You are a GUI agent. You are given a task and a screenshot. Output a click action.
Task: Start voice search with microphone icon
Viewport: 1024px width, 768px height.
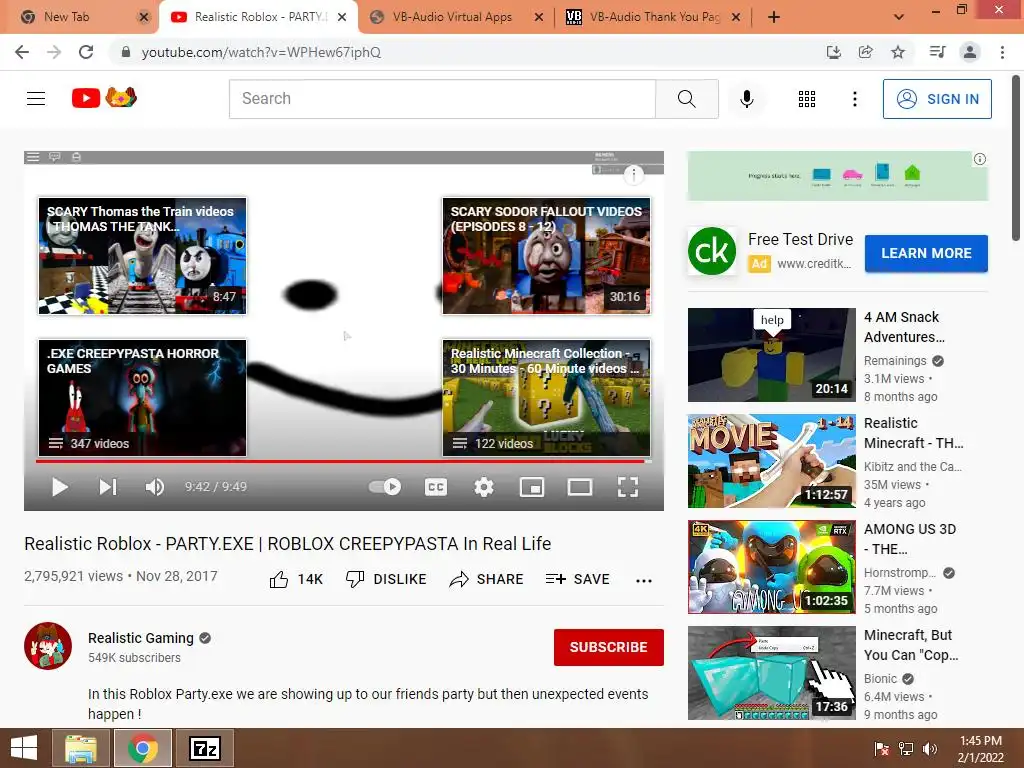(x=746, y=99)
